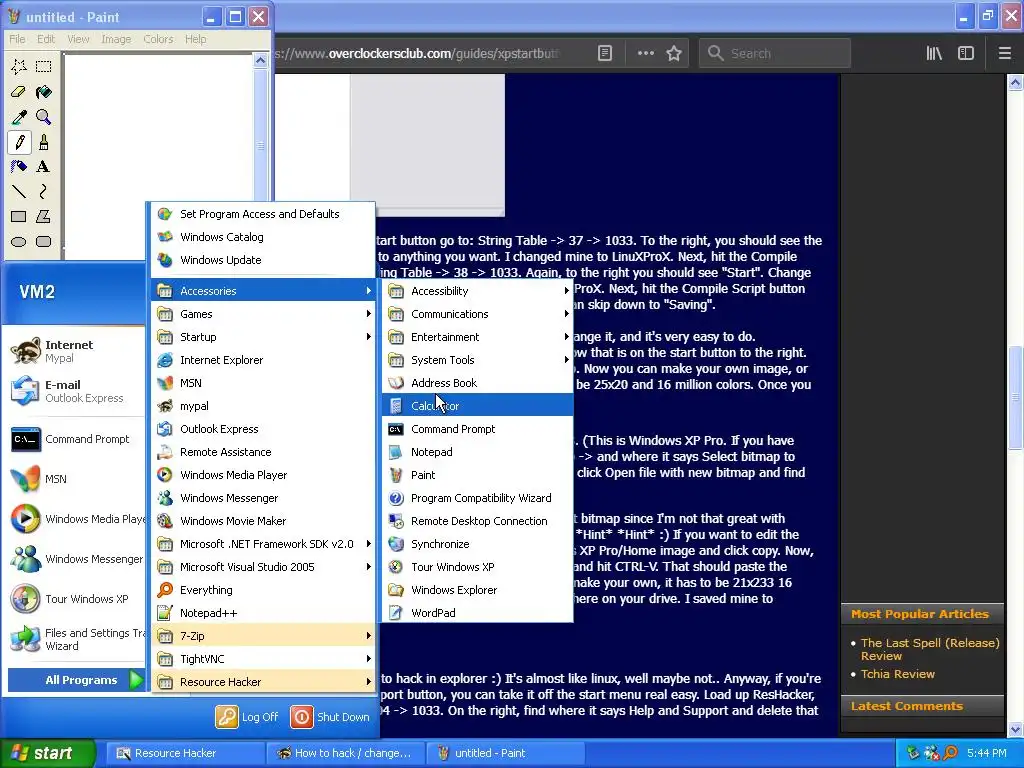
Task: Open Paint's File menu
Action: tap(17, 39)
